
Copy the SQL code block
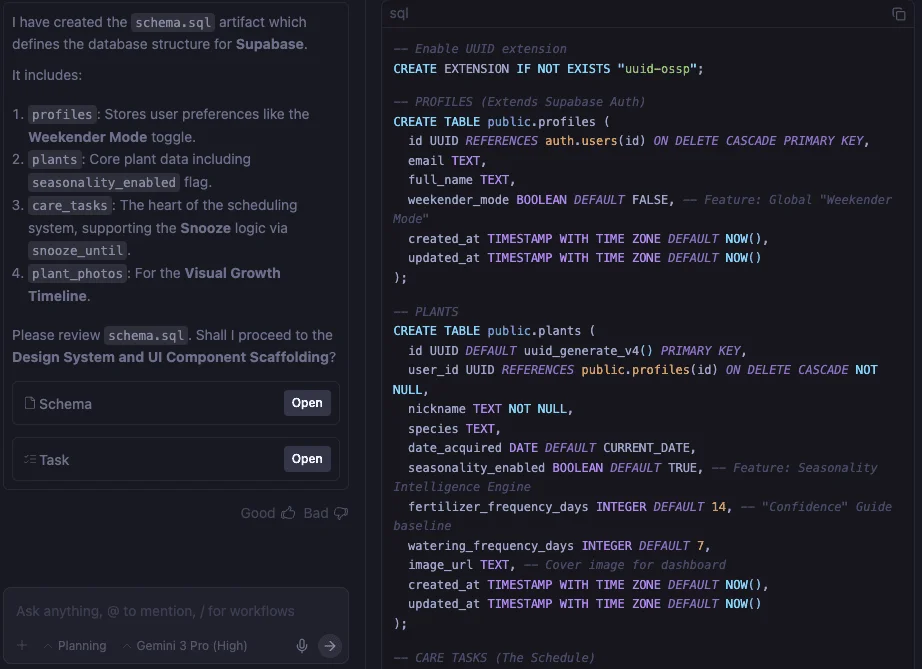(898, 13)
